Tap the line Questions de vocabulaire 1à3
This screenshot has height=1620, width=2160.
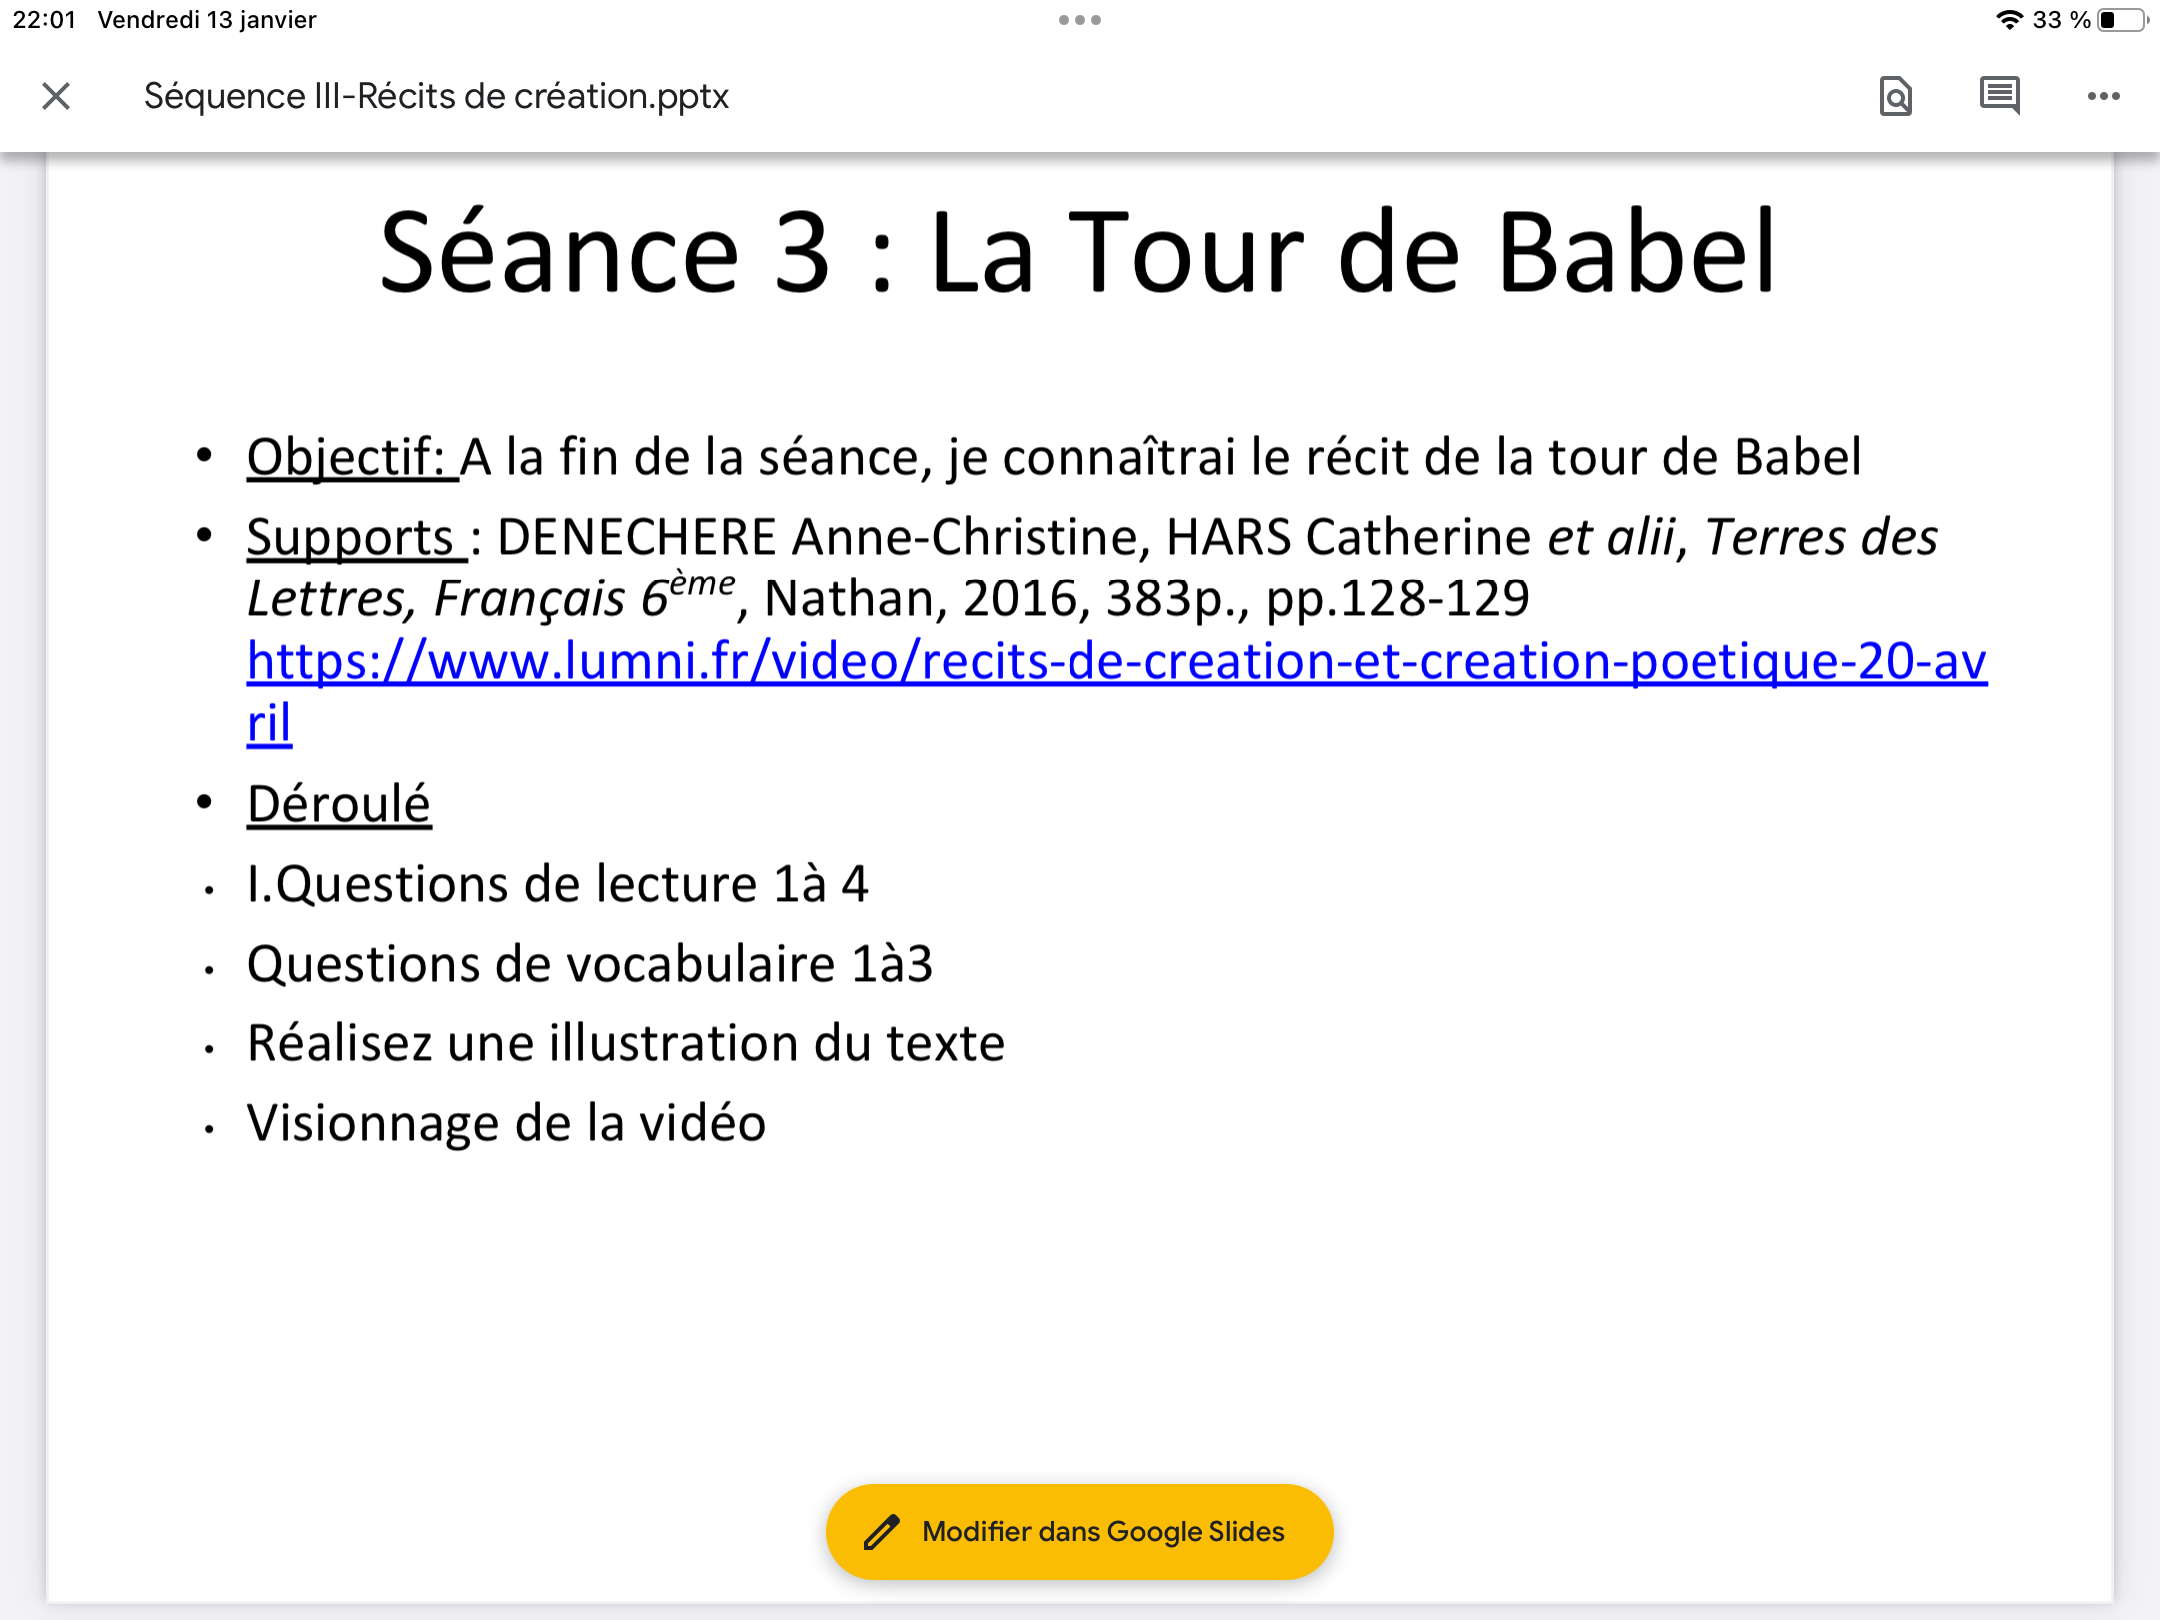point(589,965)
